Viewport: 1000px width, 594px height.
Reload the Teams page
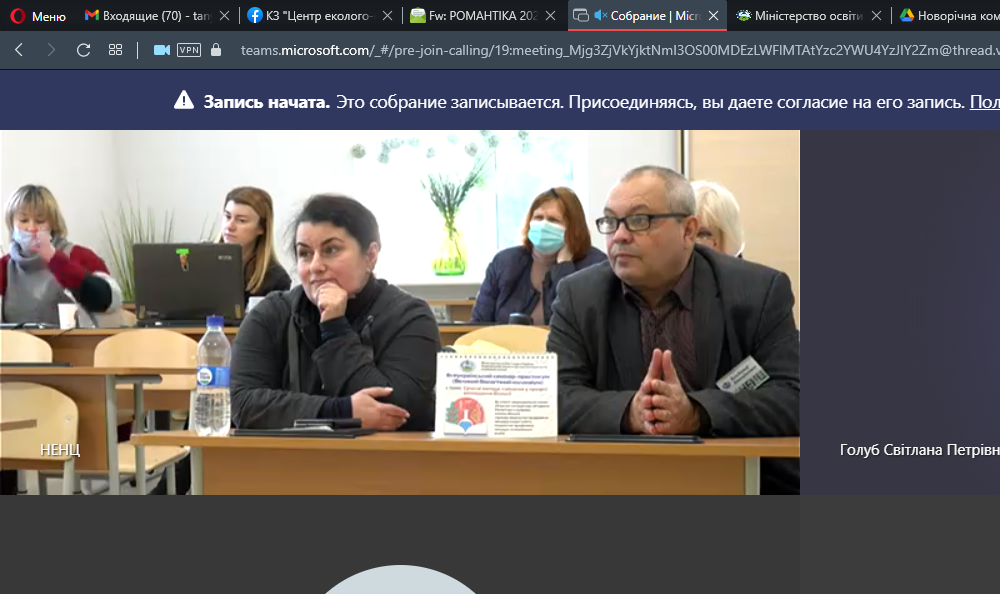point(84,50)
